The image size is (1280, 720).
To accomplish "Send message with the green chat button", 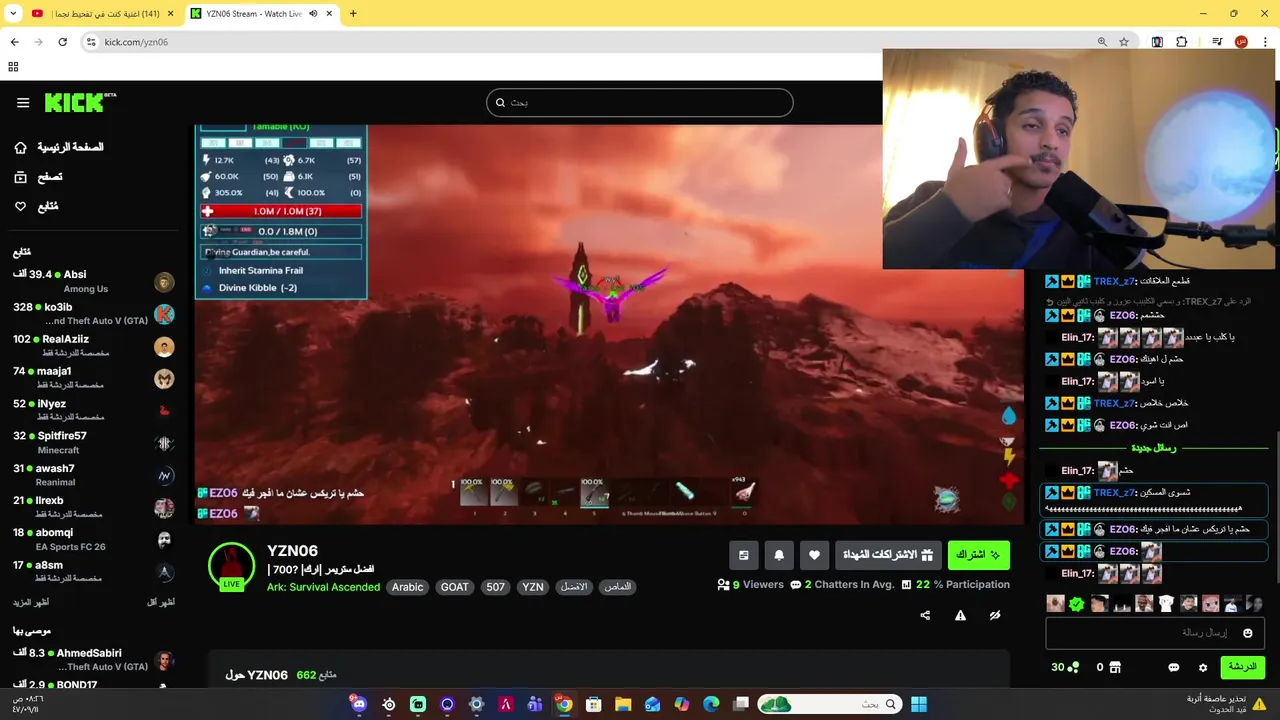I will (1242, 667).
